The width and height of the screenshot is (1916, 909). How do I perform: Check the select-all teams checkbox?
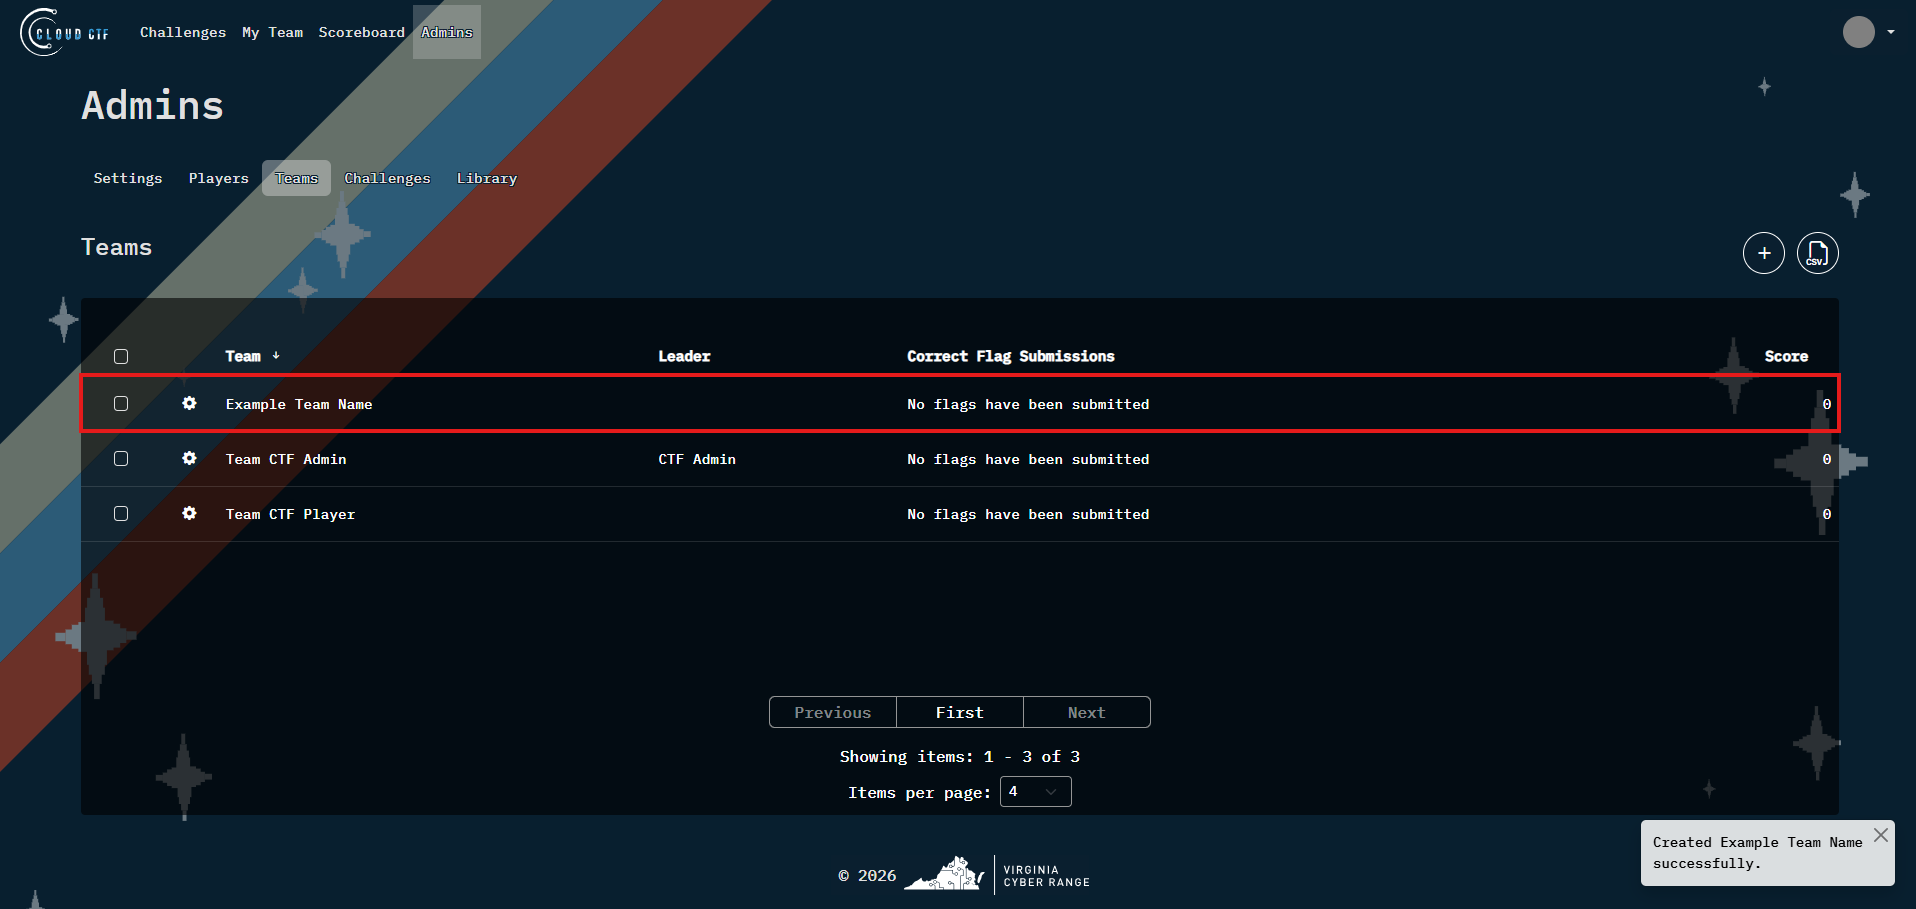(x=121, y=356)
